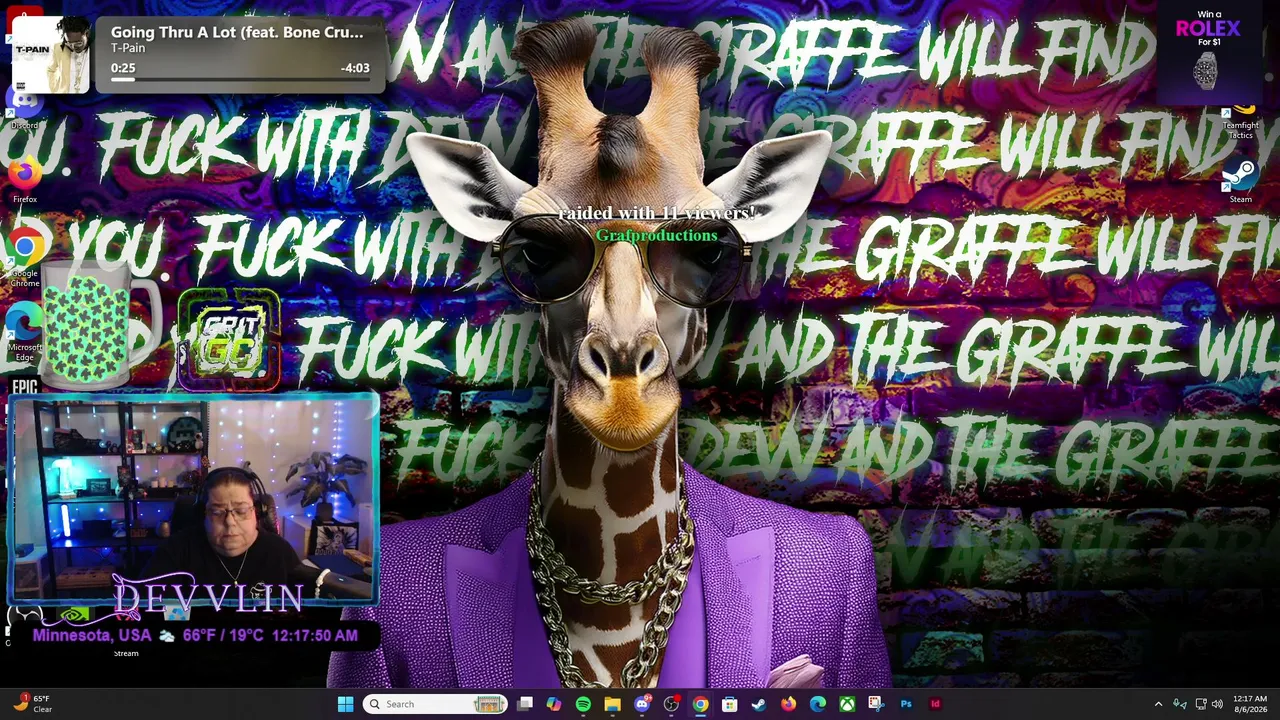Open Snipping Tool from the taskbar
The height and width of the screenshot is (720, 1280).
876,704
